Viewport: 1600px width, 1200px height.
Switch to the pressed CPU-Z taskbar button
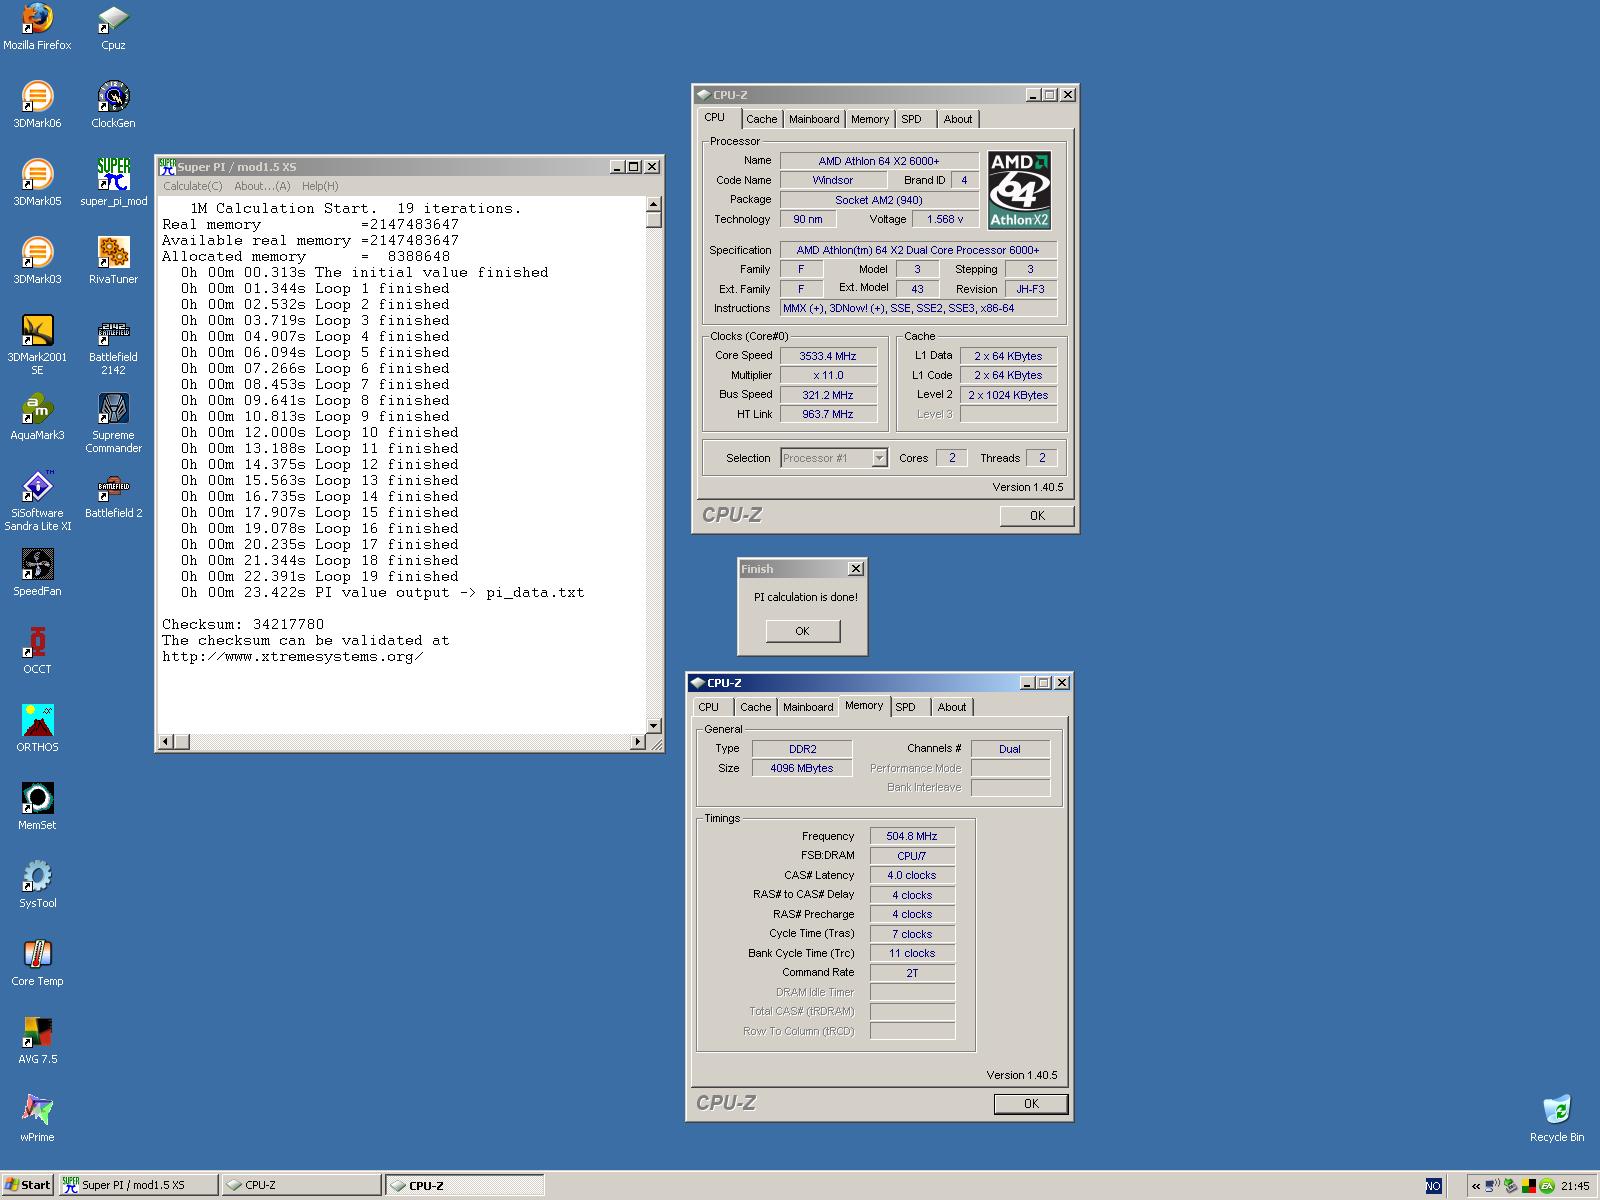(x=465, y=1185)
